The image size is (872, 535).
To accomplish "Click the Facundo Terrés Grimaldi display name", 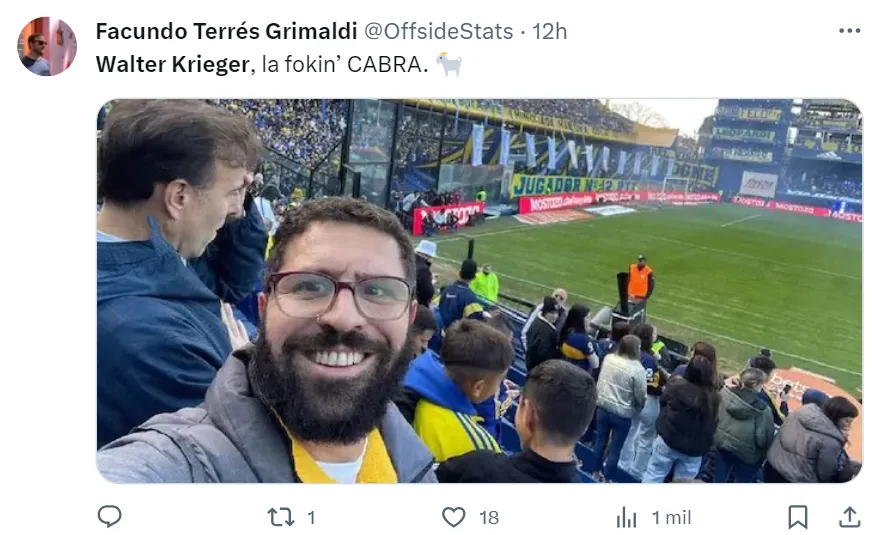I will tap(226, 31).
